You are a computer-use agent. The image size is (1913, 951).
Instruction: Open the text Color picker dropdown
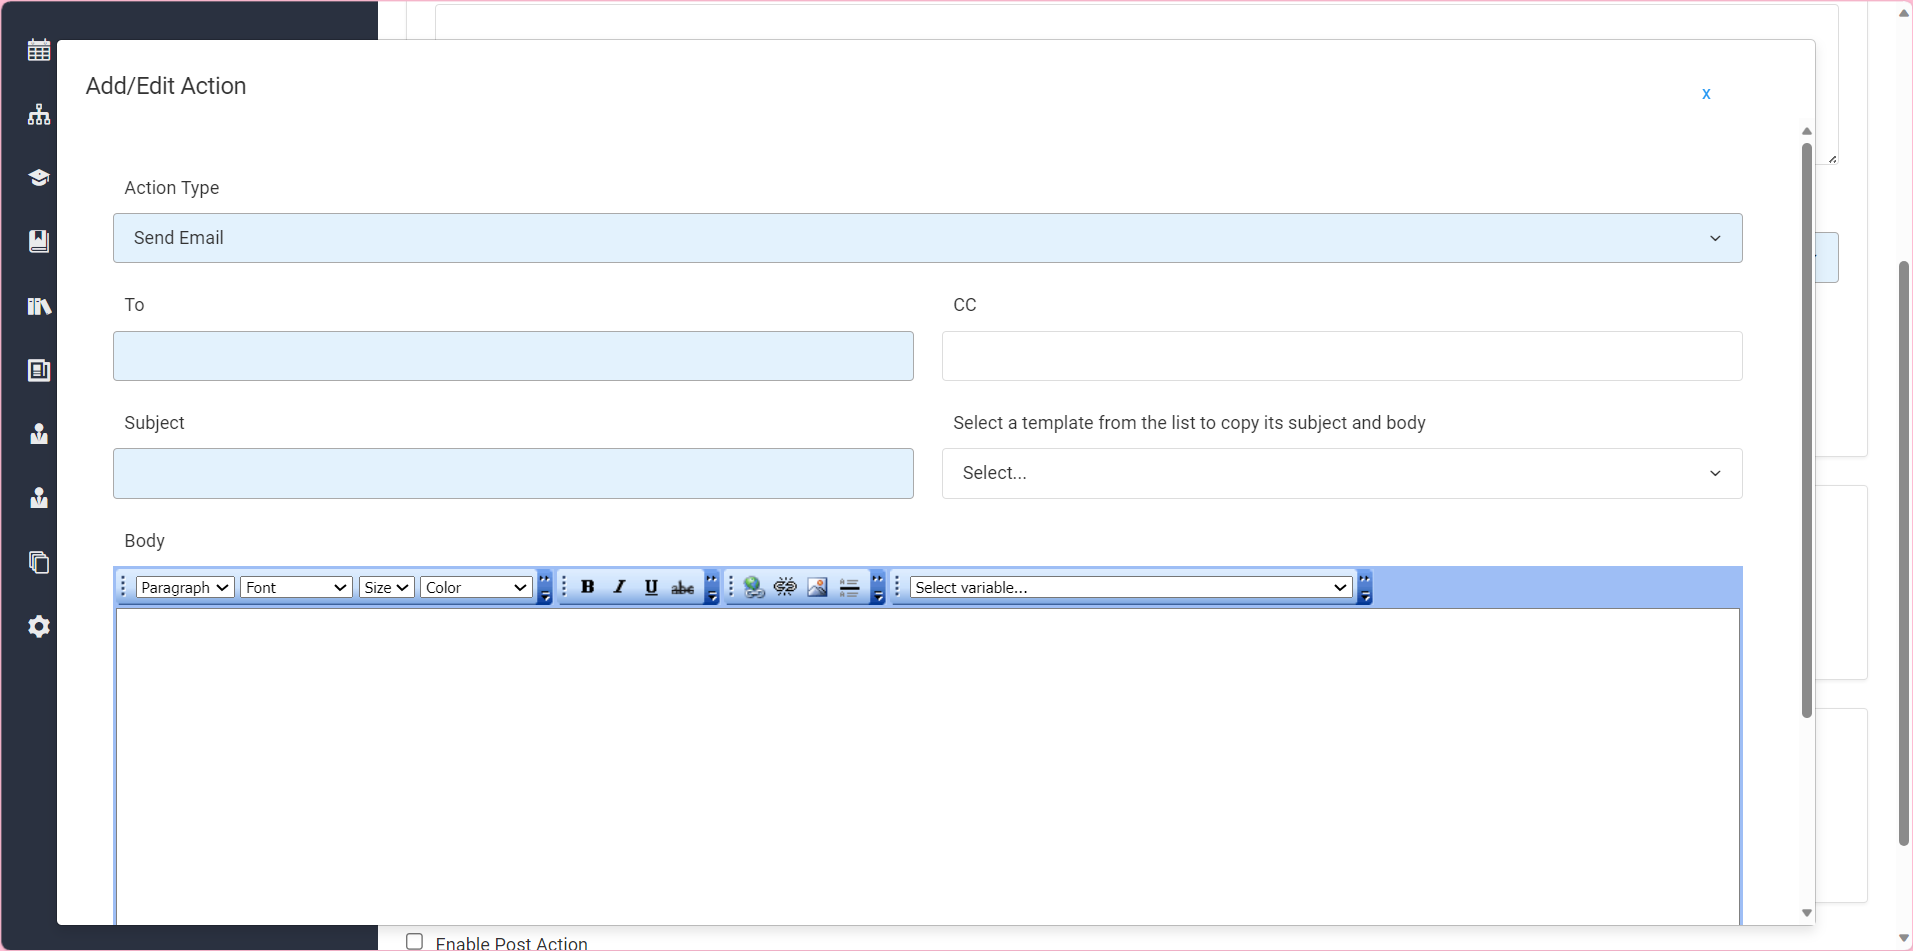pos(476,587)
